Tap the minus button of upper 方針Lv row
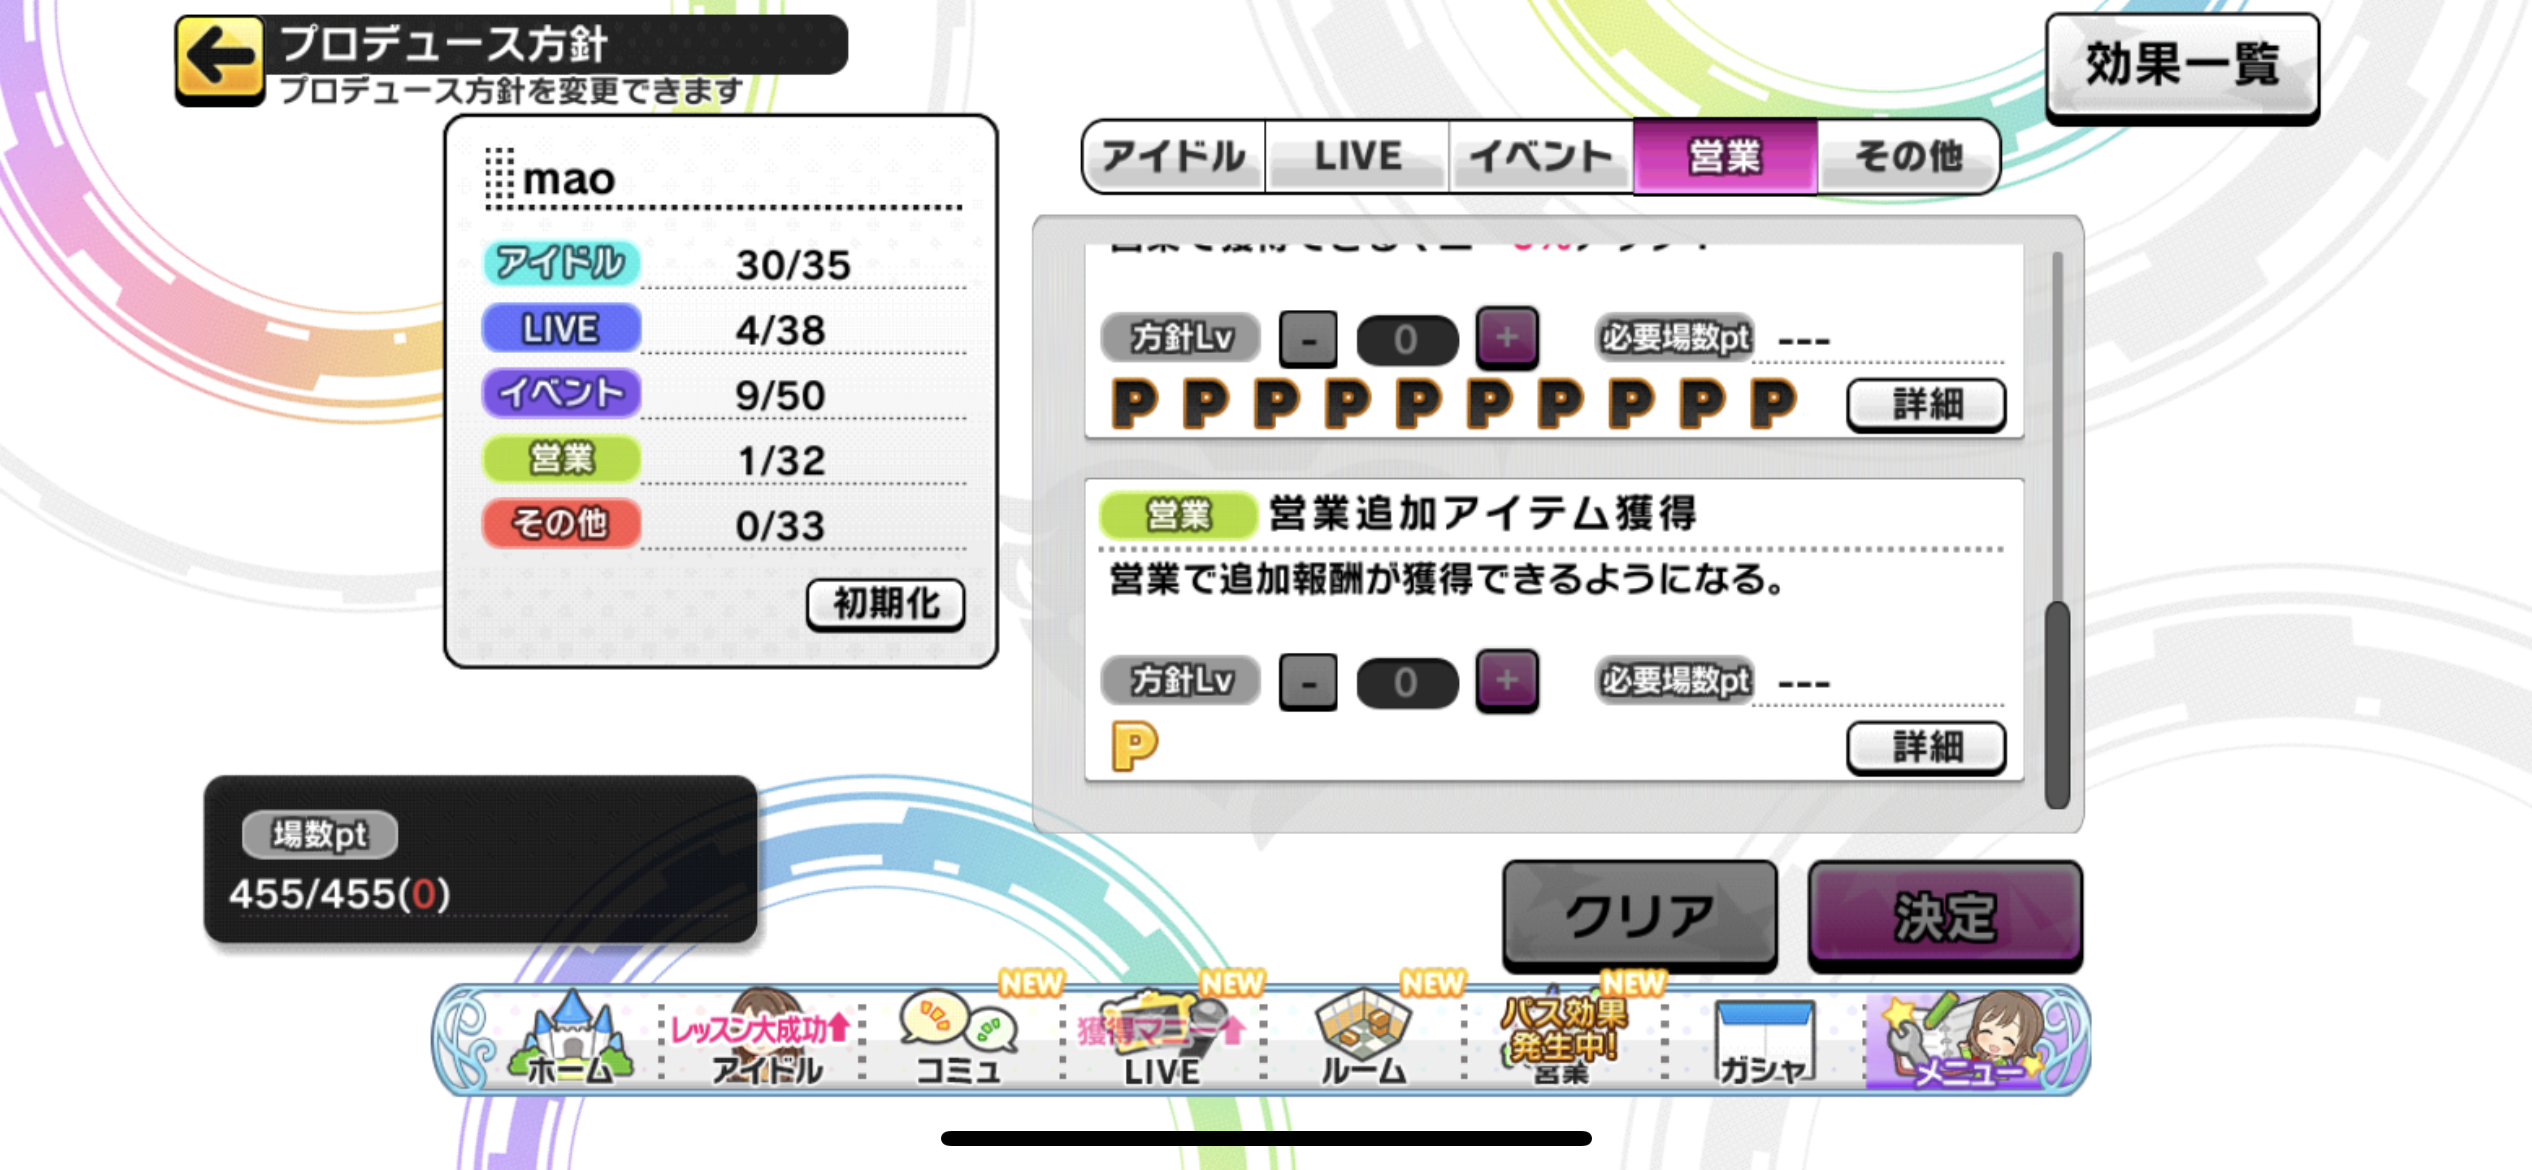The image size is (2532, 1170). (x=1308, y=340)
